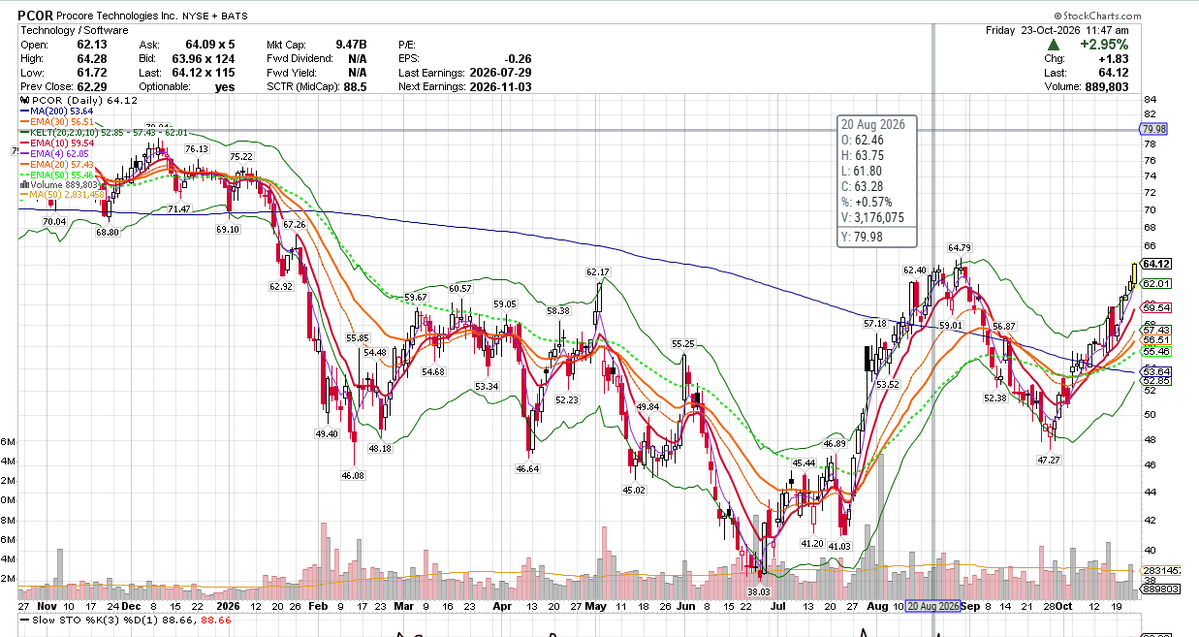The height and width of the screenshot is (637, 1199).
Task: Click the 46.64 April low annotation
Action: (x=528, y=469)
